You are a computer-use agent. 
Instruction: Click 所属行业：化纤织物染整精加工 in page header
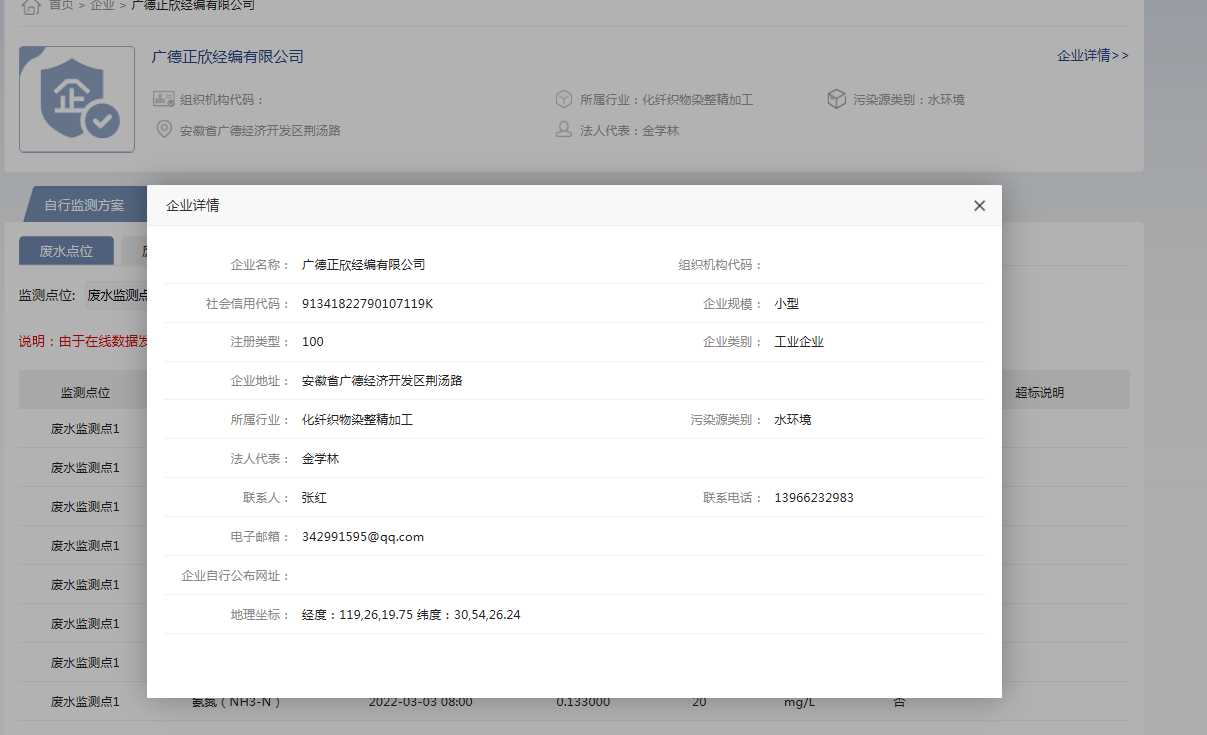pyautogui.click(x=666, y=99)
